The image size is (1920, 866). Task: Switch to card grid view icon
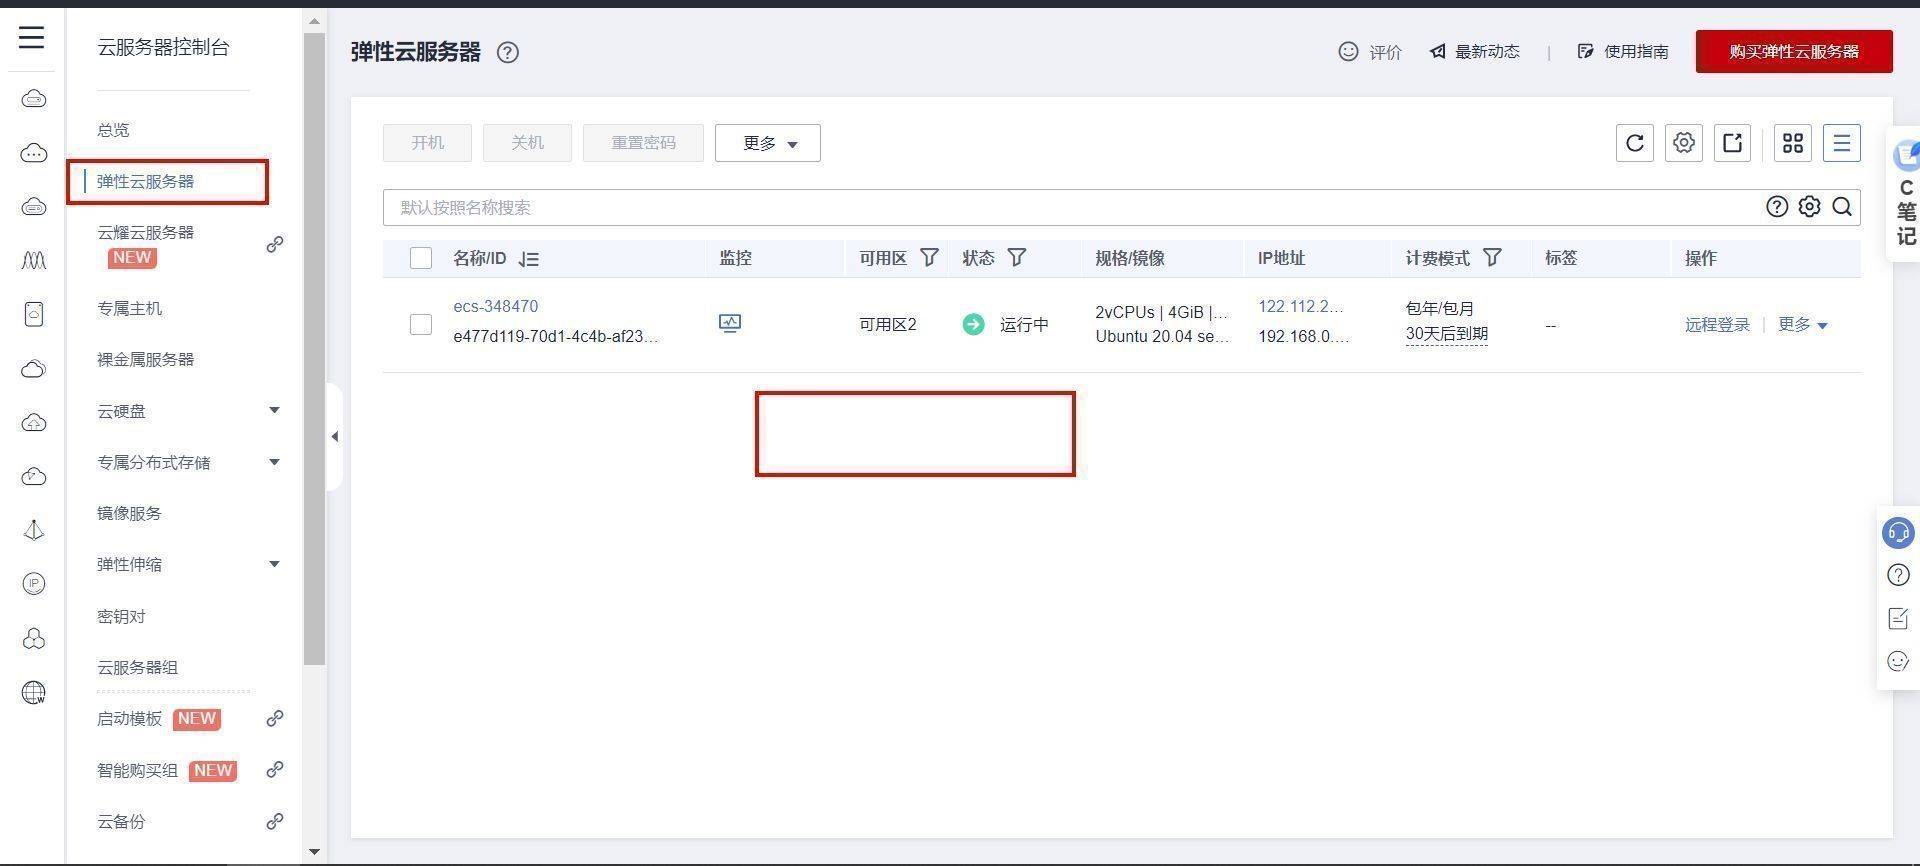[x=1793, y=143]
